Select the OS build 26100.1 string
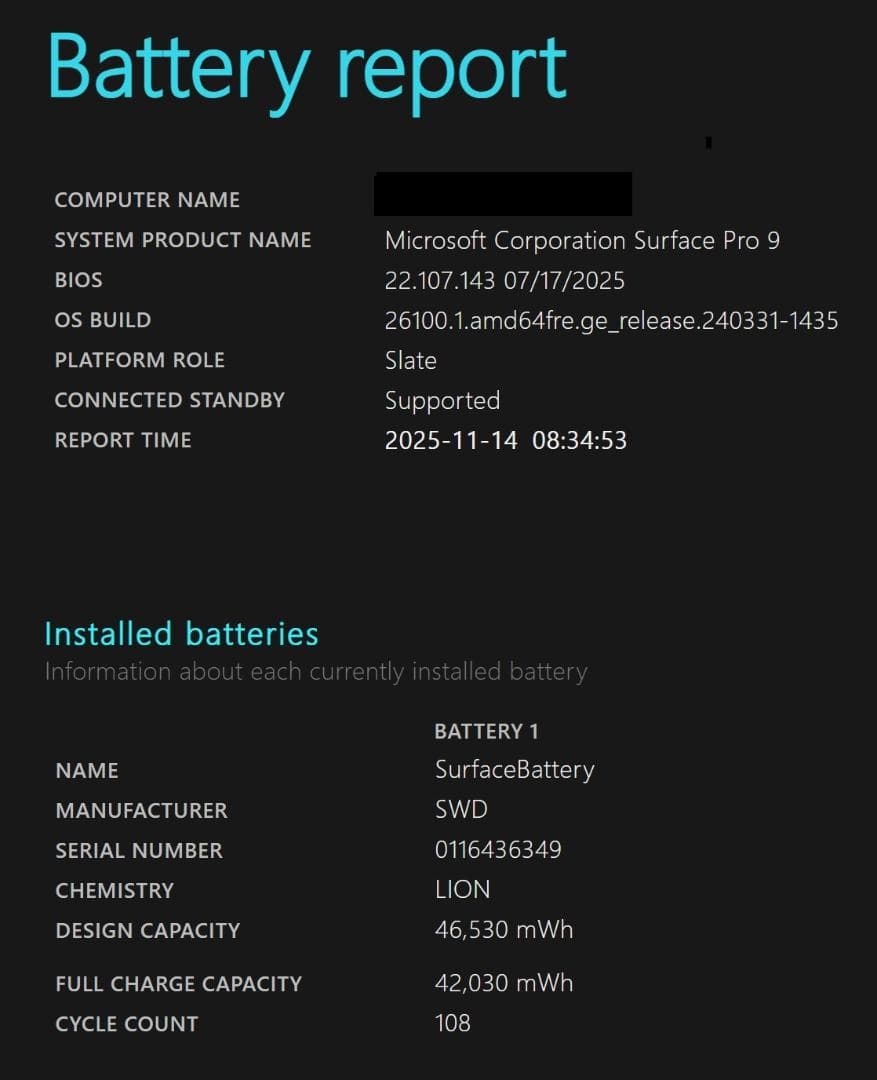This screenshot has width=877, height=1080. click(x=611, y=320)
